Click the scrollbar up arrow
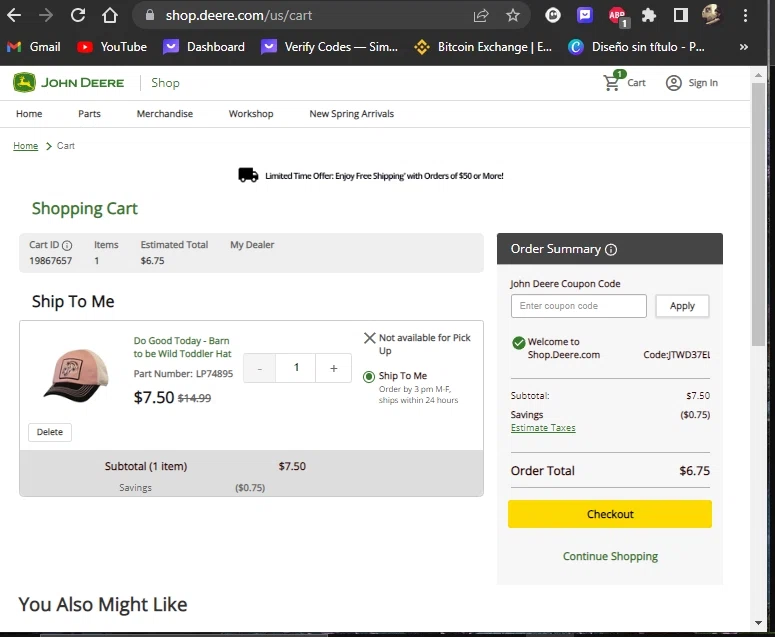The image size is (775, 637). tap(758, 75)
